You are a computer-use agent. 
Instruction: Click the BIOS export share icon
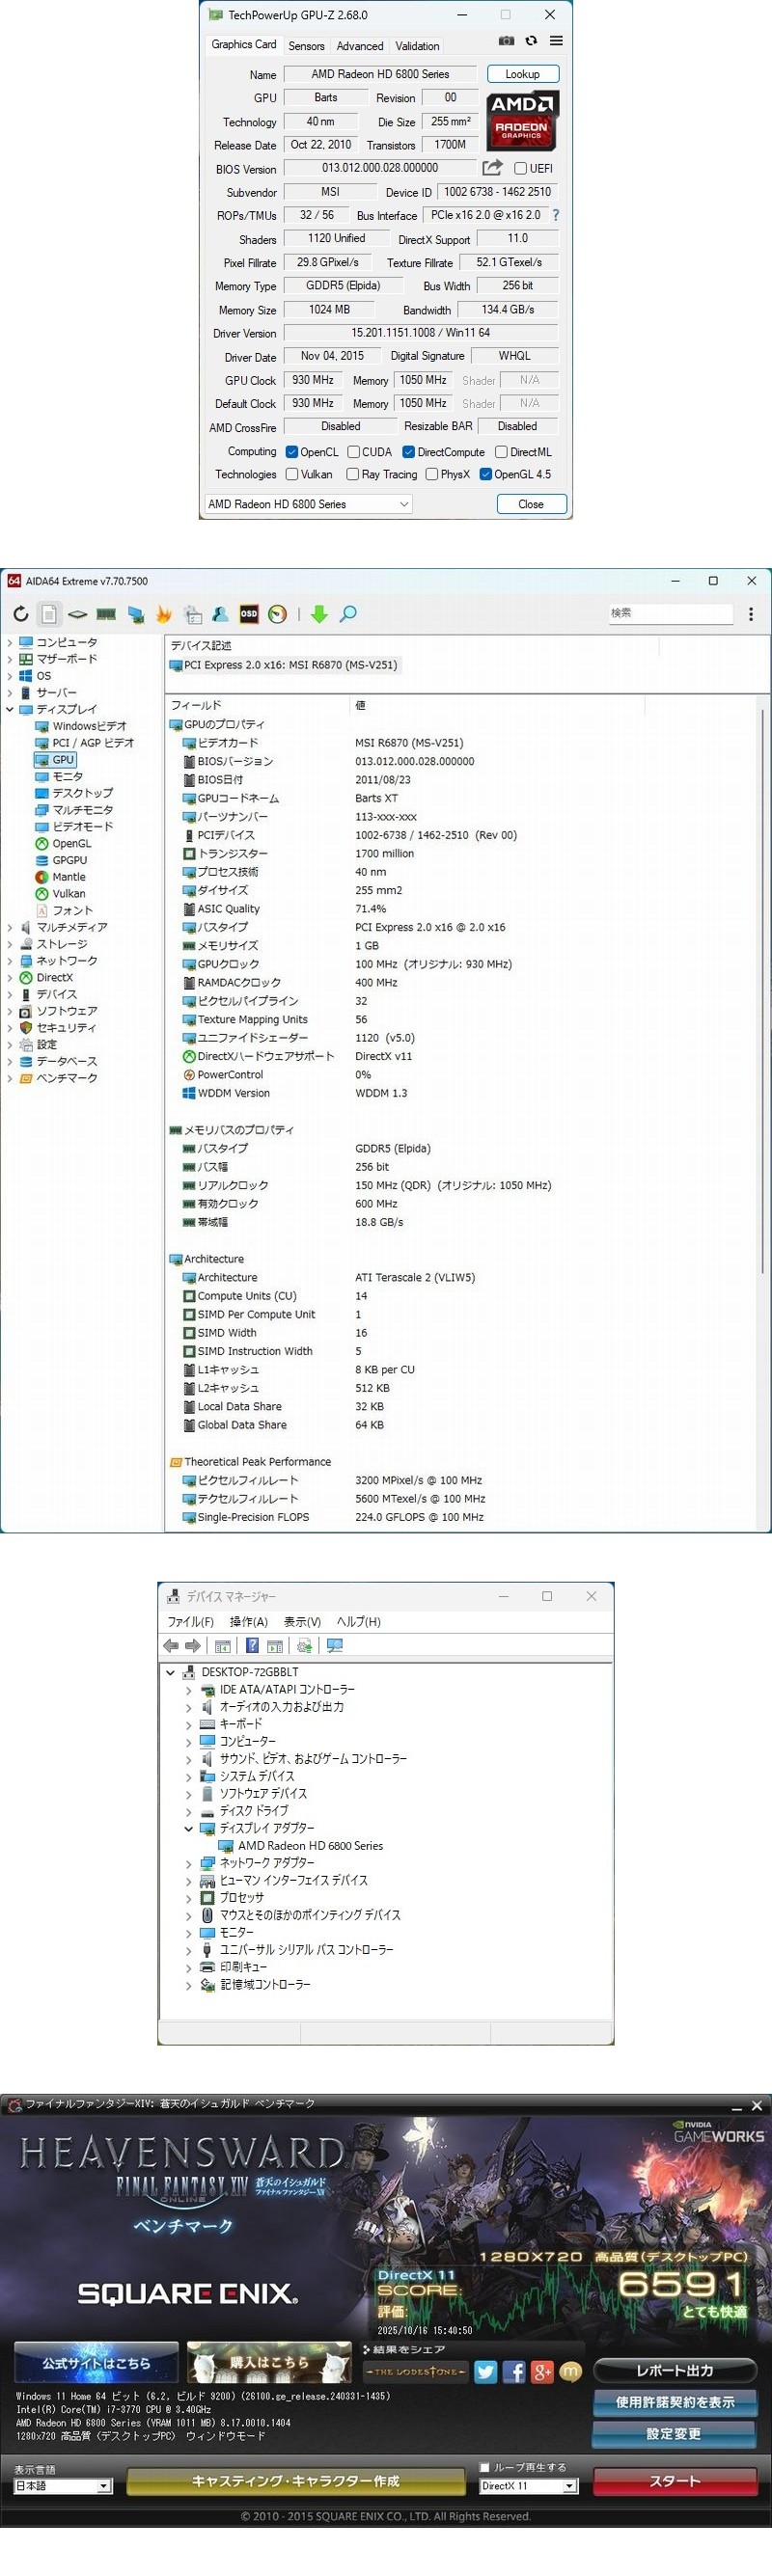492,168
